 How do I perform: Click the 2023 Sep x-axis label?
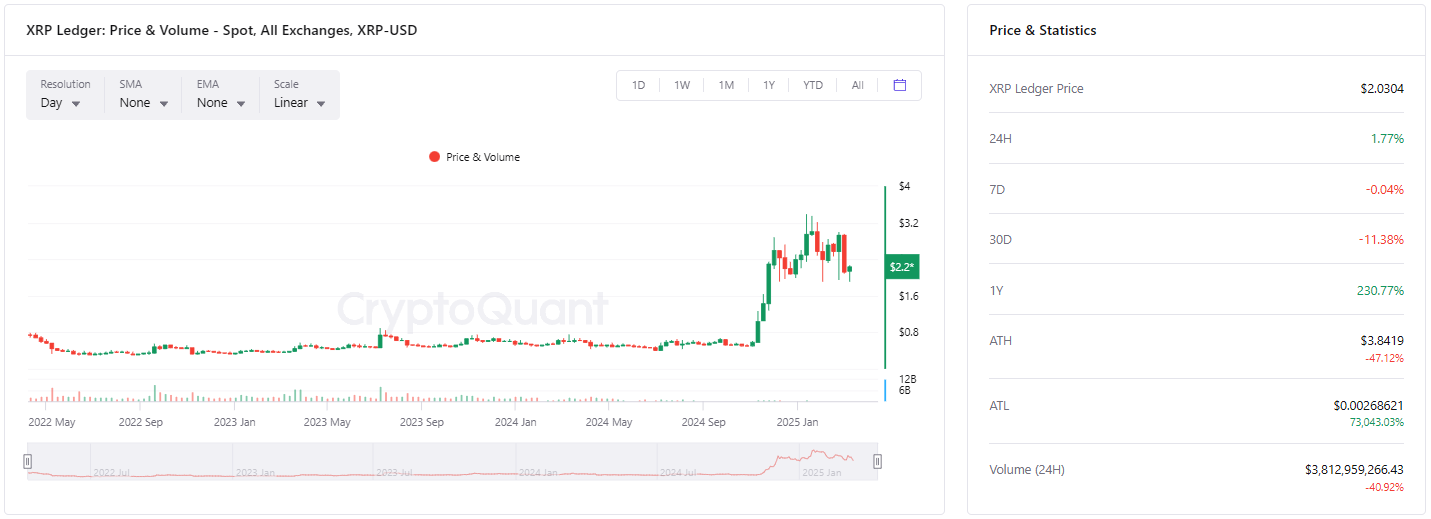click(421, 422)
